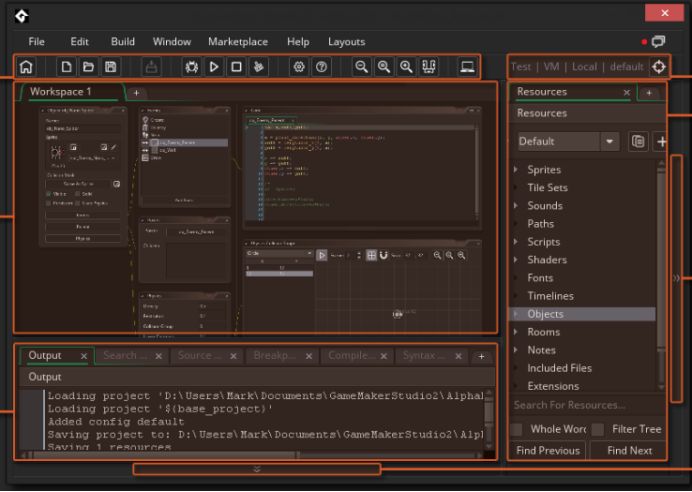
Task: Start the debugger with the bug icon
Action: click(x=192, y=67)
